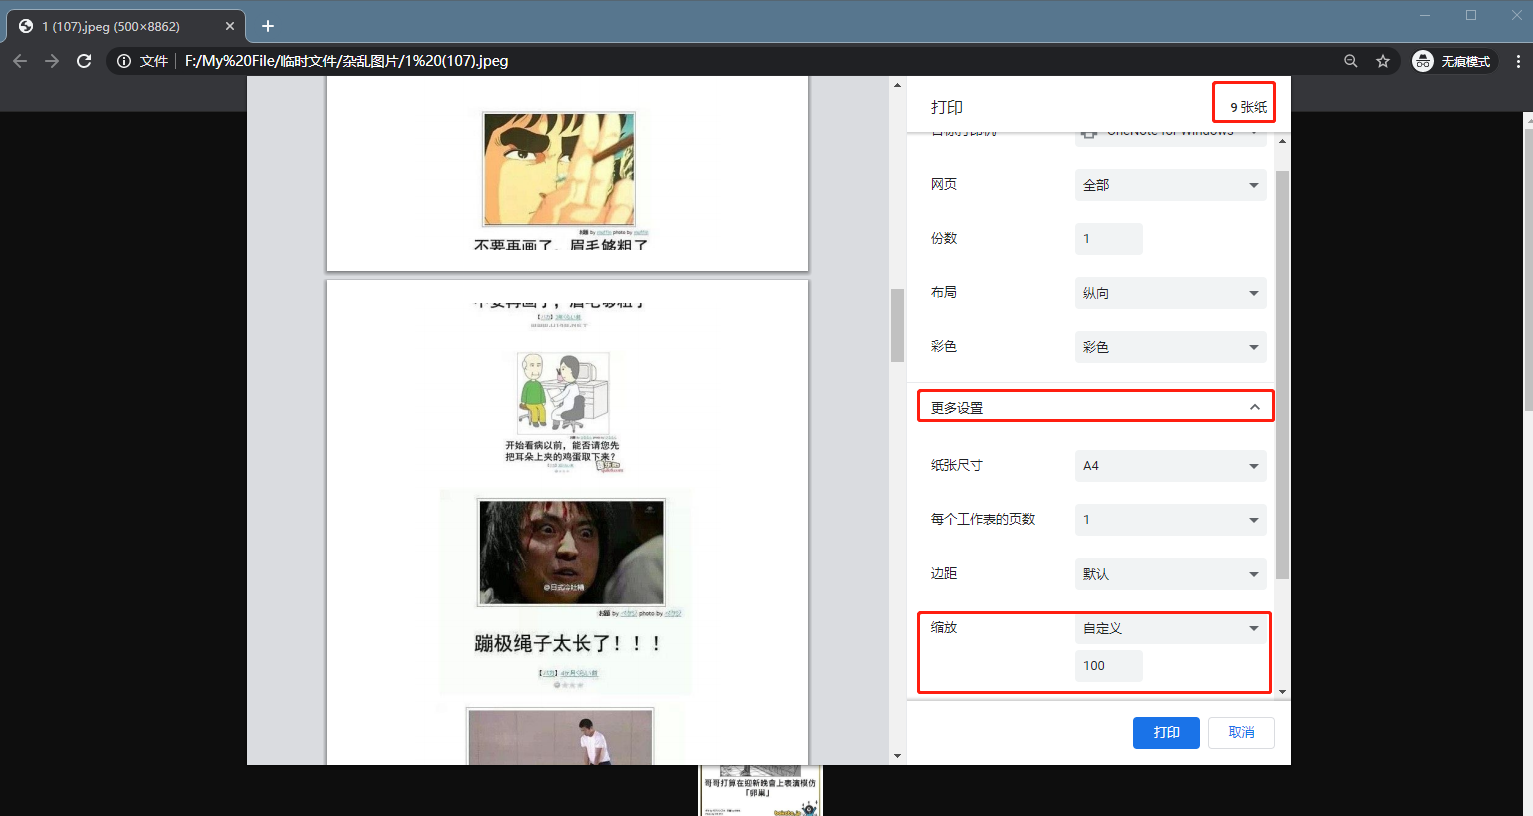1533x816 pixels.
Task: Close the 1 (107).jpeg tab
Action: [230, 26]
